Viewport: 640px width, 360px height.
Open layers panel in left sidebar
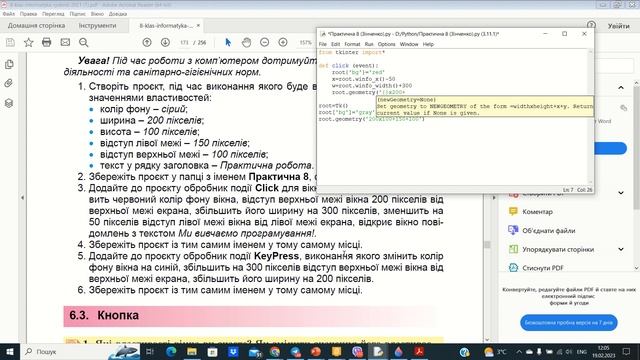(9, 103)
